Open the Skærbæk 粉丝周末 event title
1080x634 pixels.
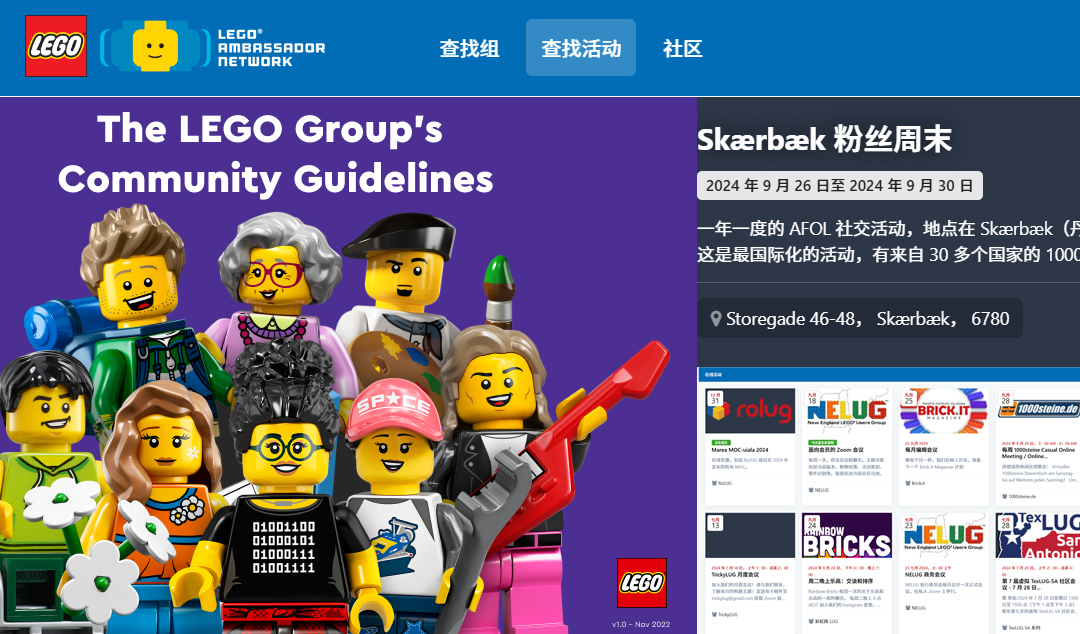[x=824, y=139]
